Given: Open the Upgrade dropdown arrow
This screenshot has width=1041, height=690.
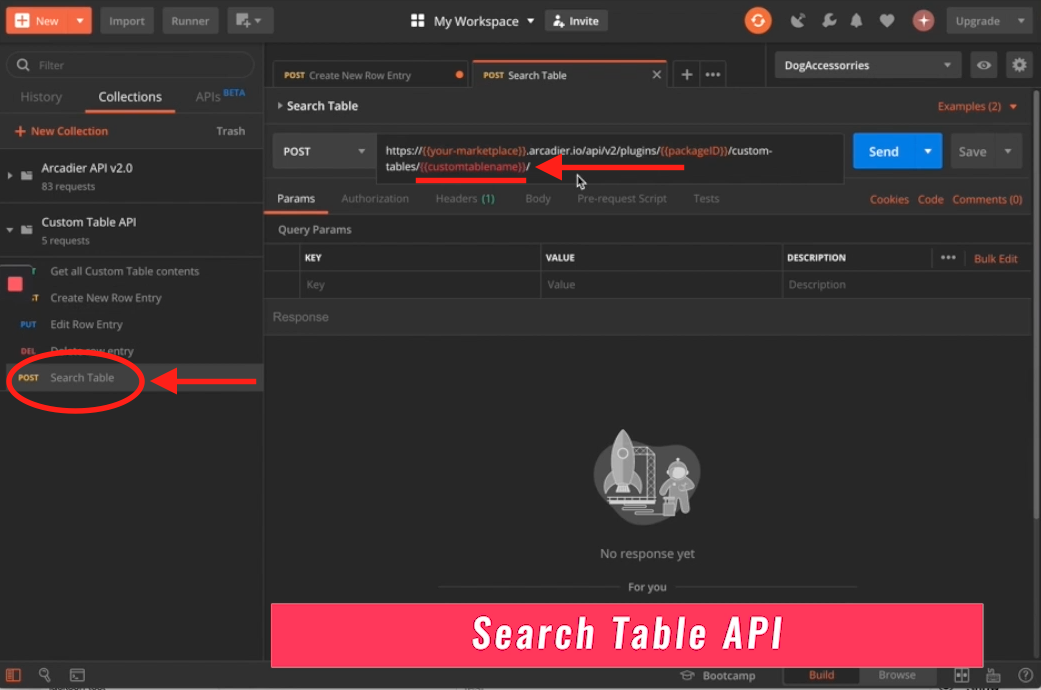Looking at the screenshot, I should click(1021, 21).
